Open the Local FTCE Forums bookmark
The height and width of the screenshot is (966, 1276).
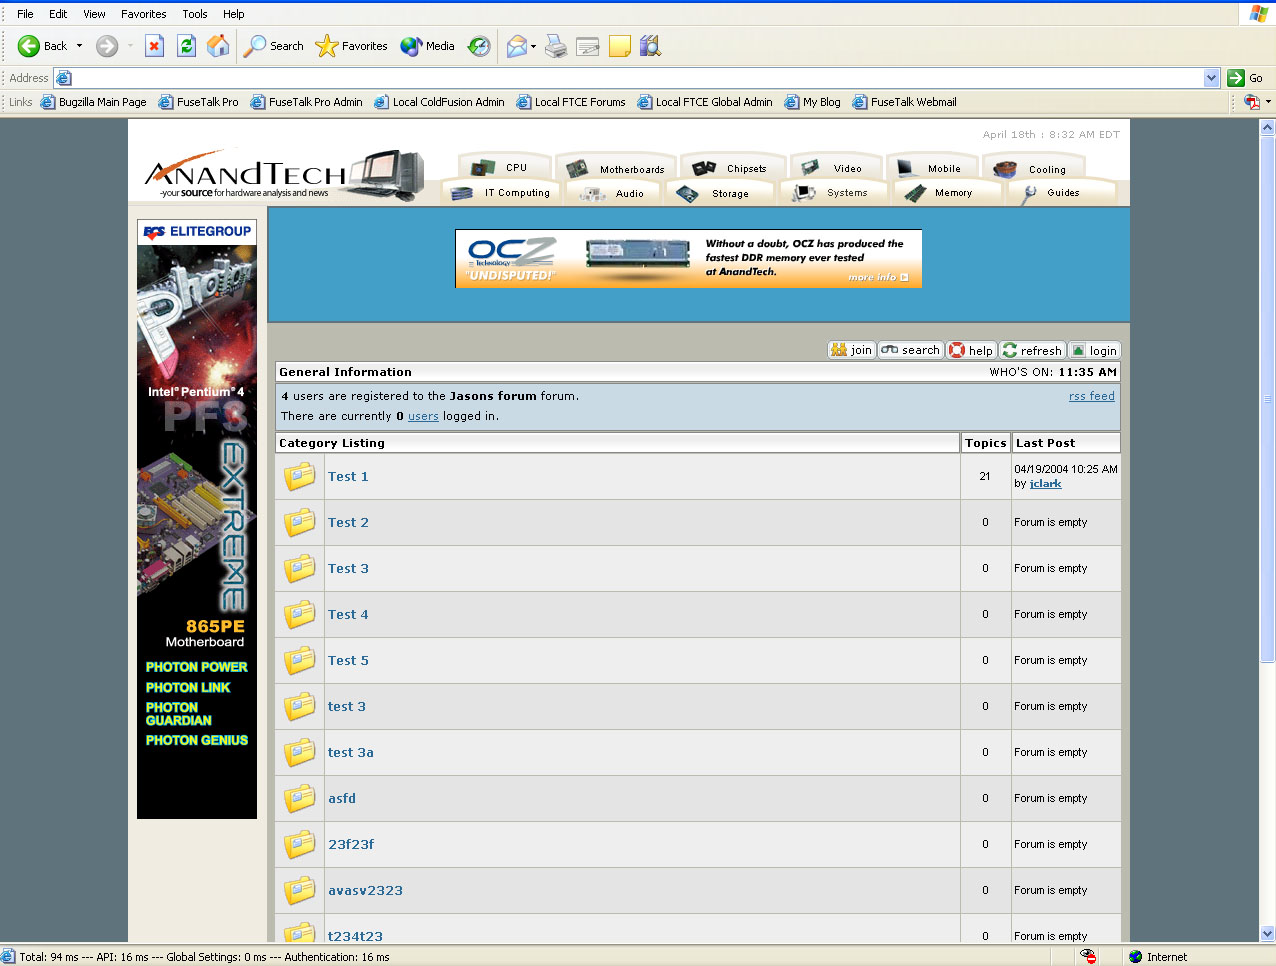[x=571, y=102]
